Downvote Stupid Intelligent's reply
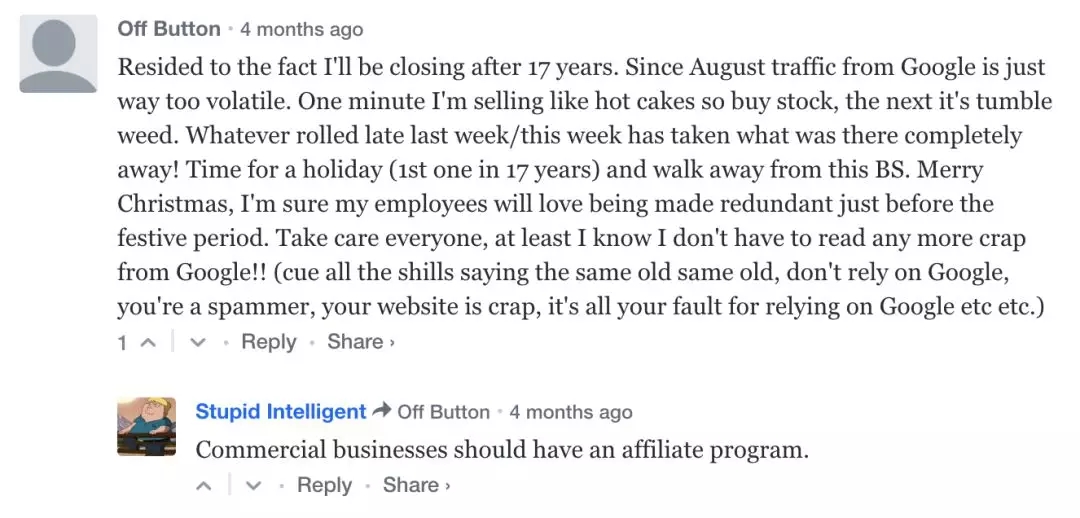This screenshot has width=1080, height=518. coord(254,486)
